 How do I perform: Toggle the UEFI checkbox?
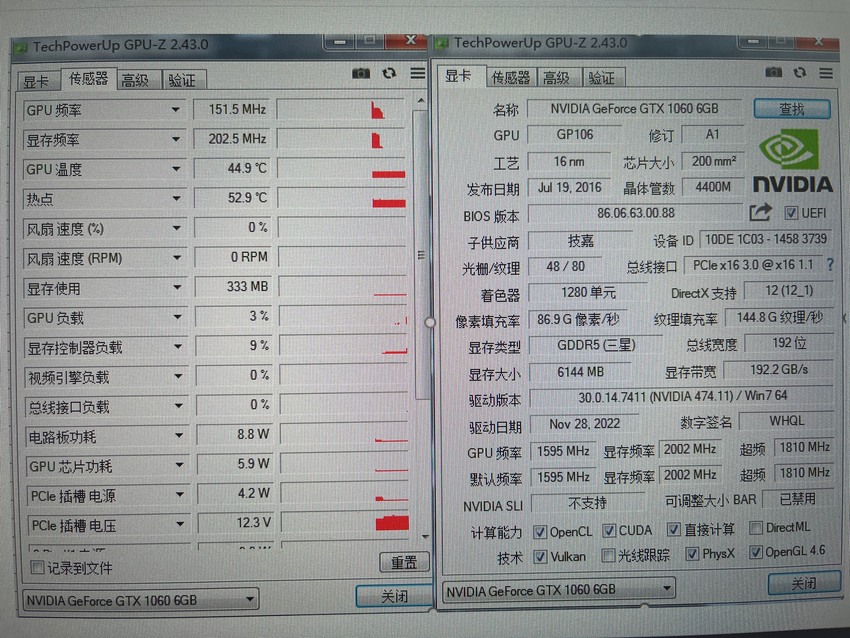791,212
